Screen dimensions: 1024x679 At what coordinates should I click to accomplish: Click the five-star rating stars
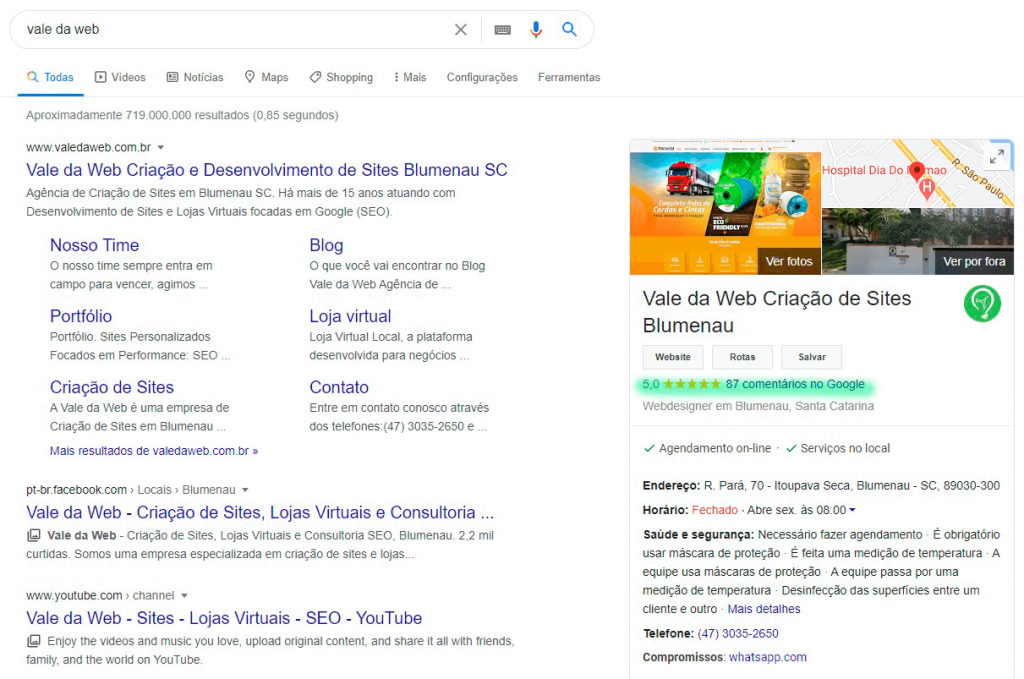click(692, 384)
